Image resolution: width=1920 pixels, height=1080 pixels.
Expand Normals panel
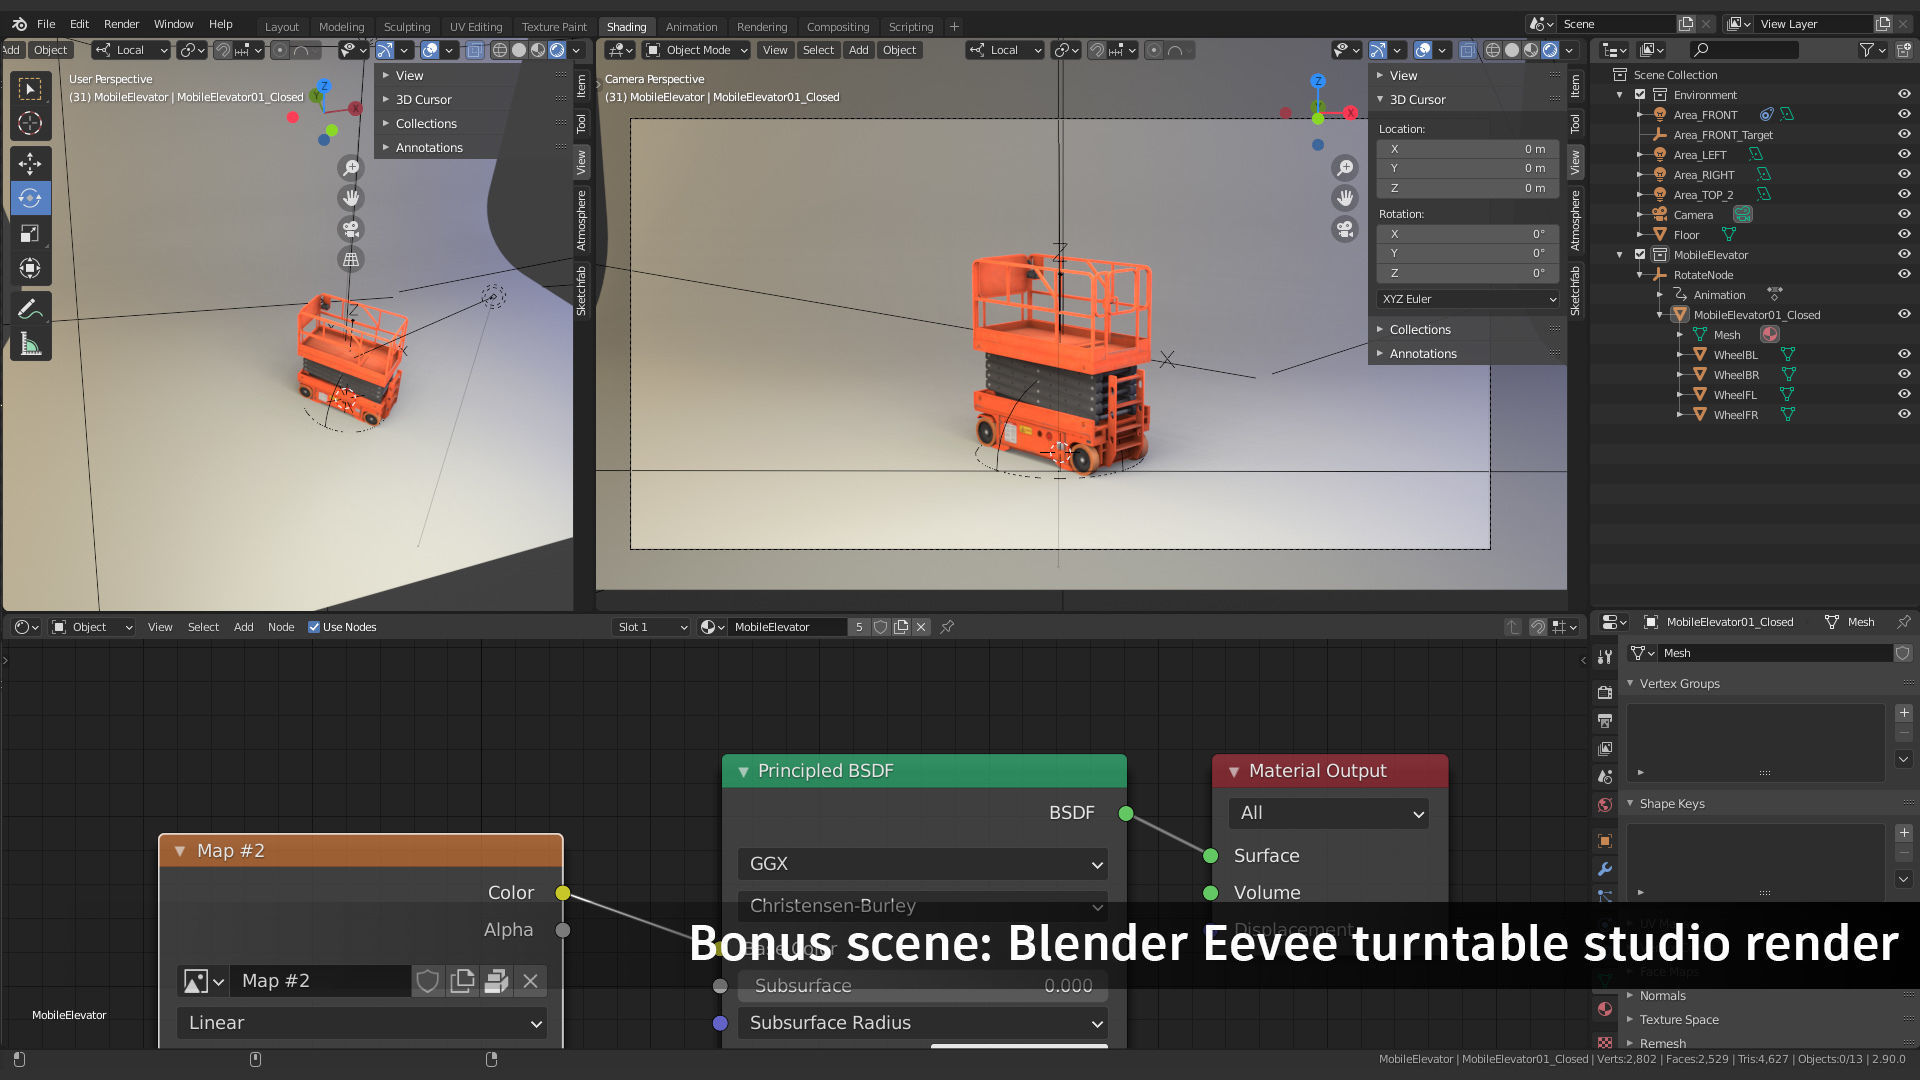1662,996
